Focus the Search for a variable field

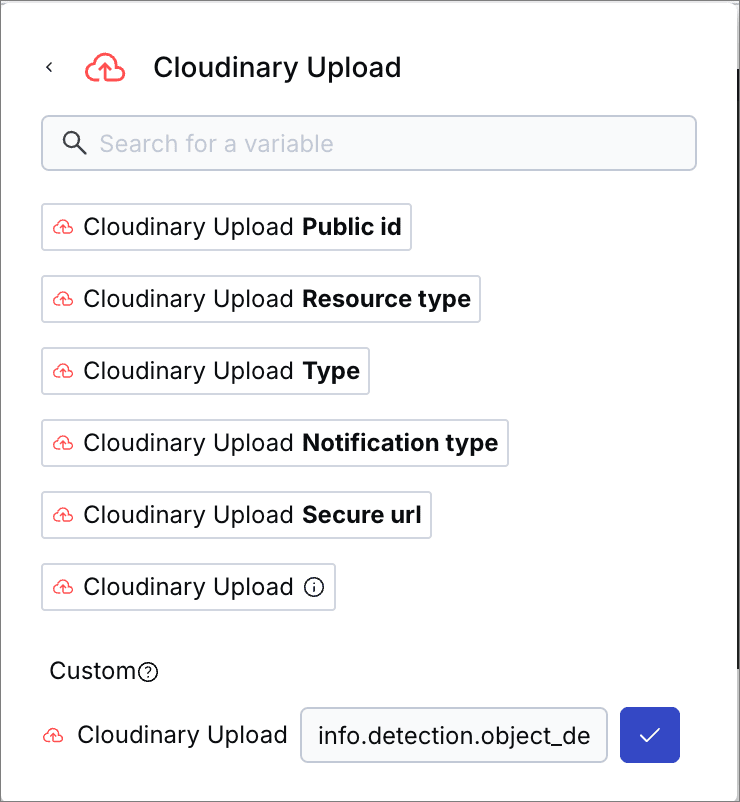pyautogui.click(x=369, y=143)
